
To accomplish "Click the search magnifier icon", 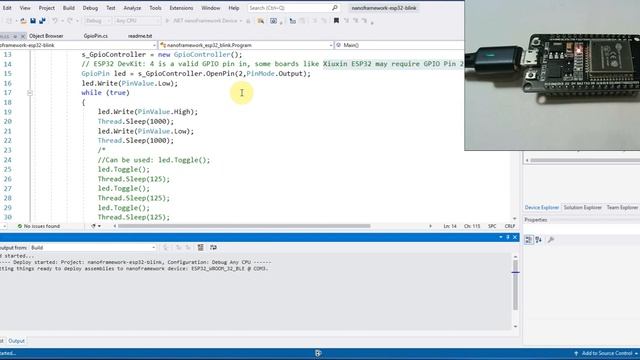I will (335, 8).
